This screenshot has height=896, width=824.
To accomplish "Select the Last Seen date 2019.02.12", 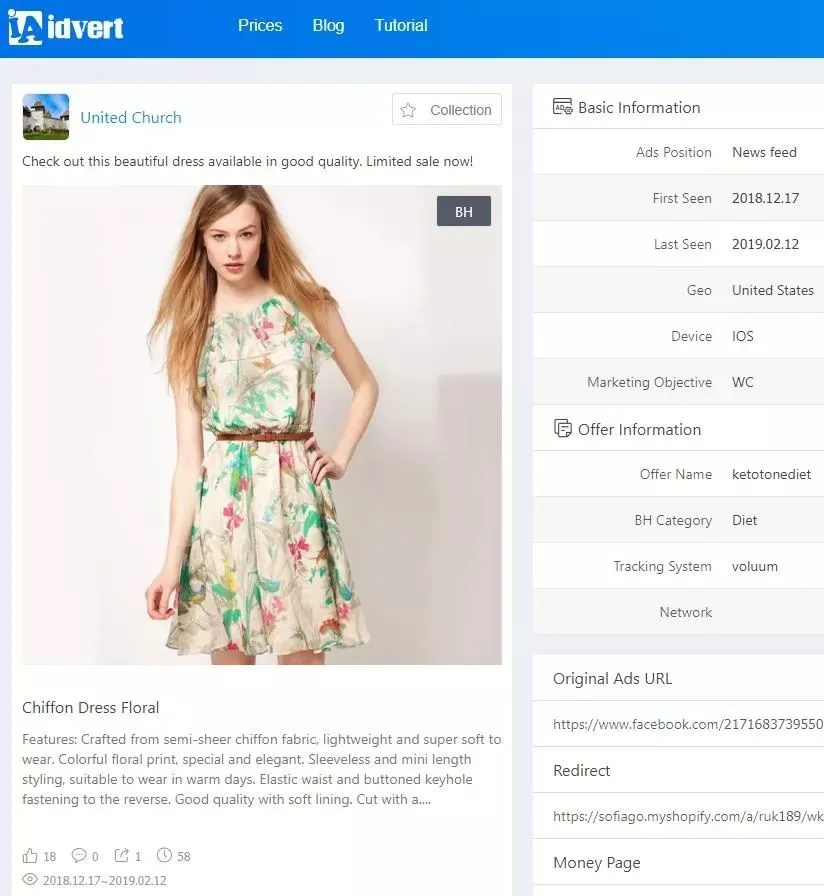I will coord(766,245).
